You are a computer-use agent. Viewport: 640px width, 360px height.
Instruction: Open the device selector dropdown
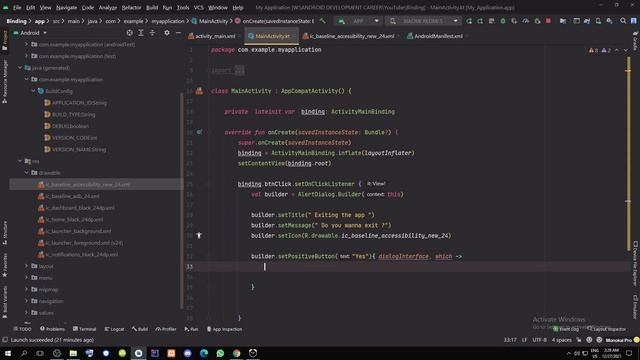[x=423, y=21]
